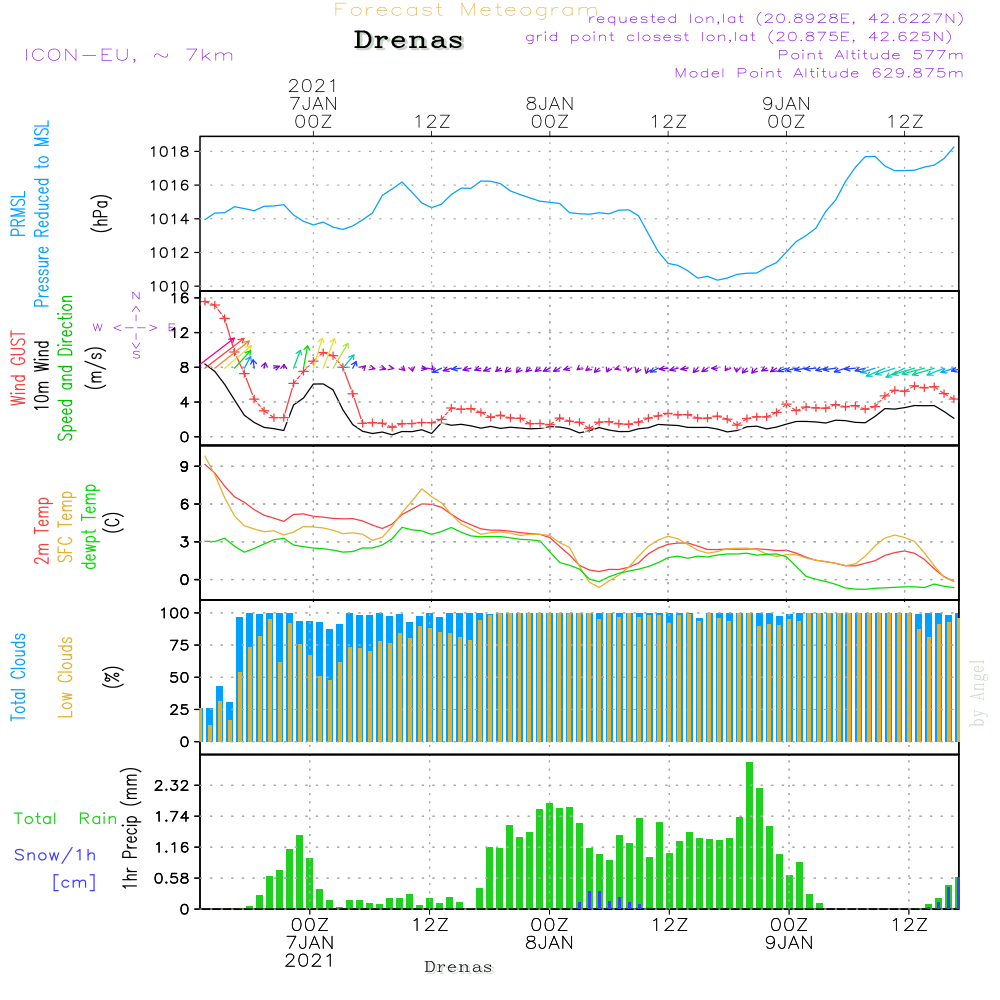Click the "1018" pressure axis value
This screenshot has height=1000, width=1000.
tap(170, 152)
